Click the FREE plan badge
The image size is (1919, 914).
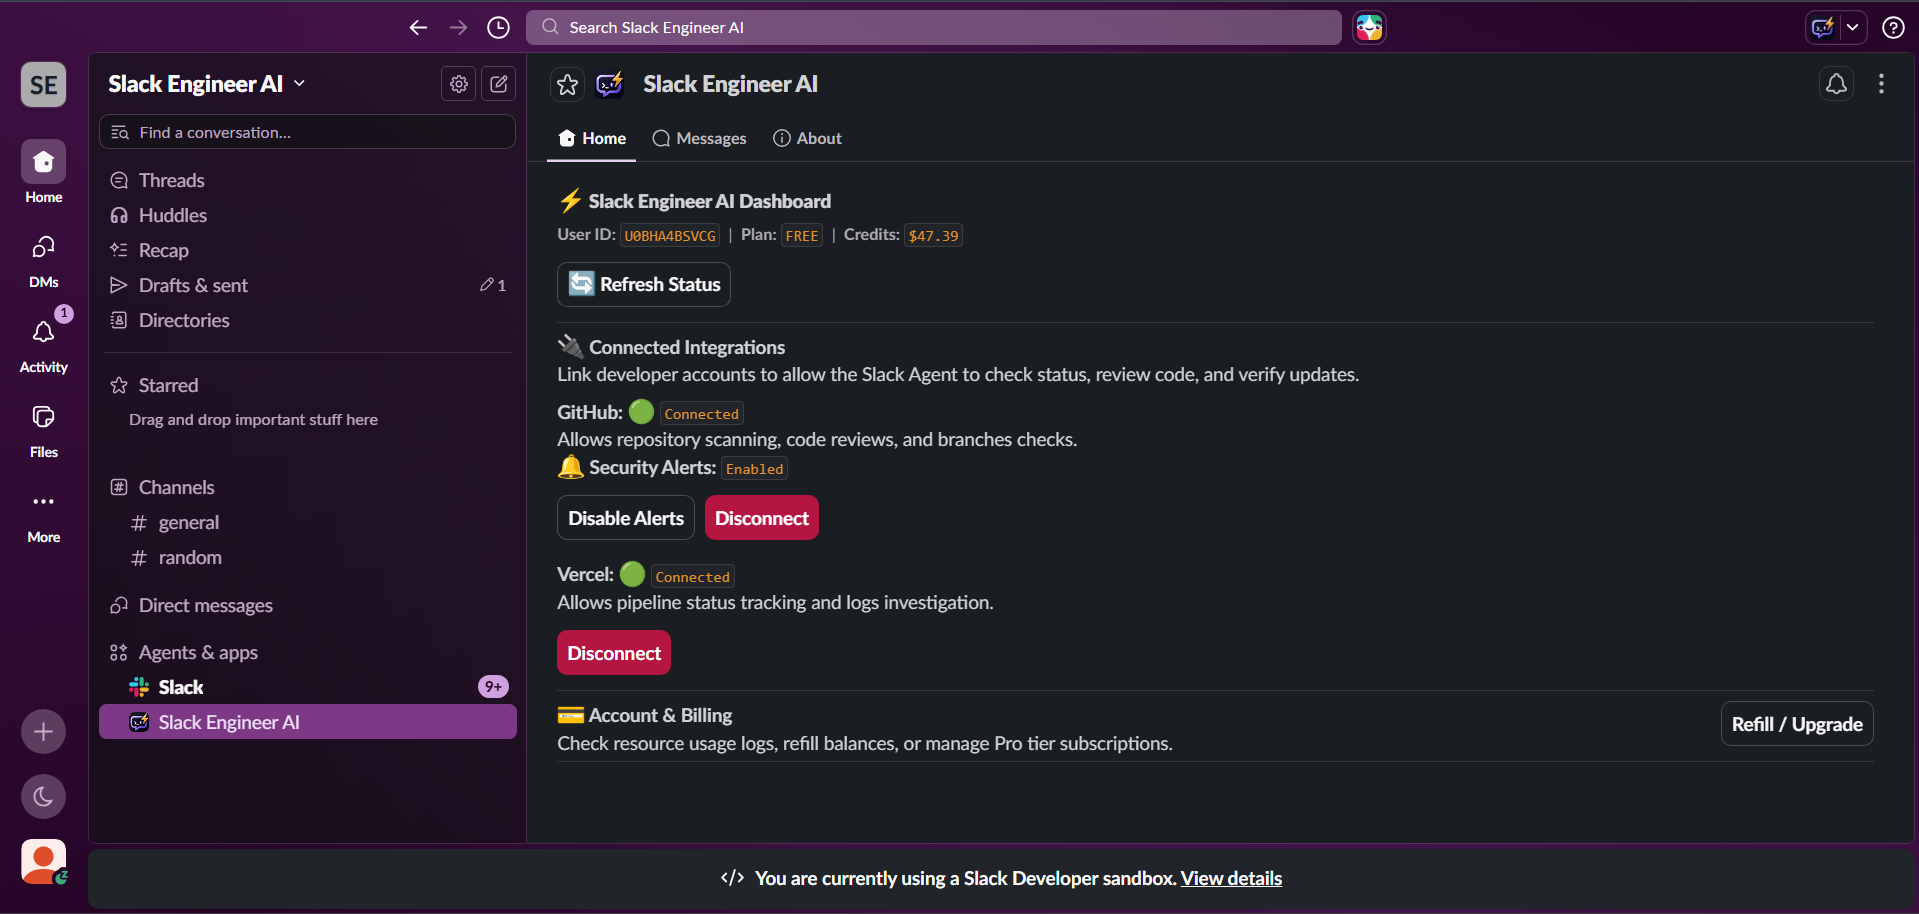coord(802,236)
